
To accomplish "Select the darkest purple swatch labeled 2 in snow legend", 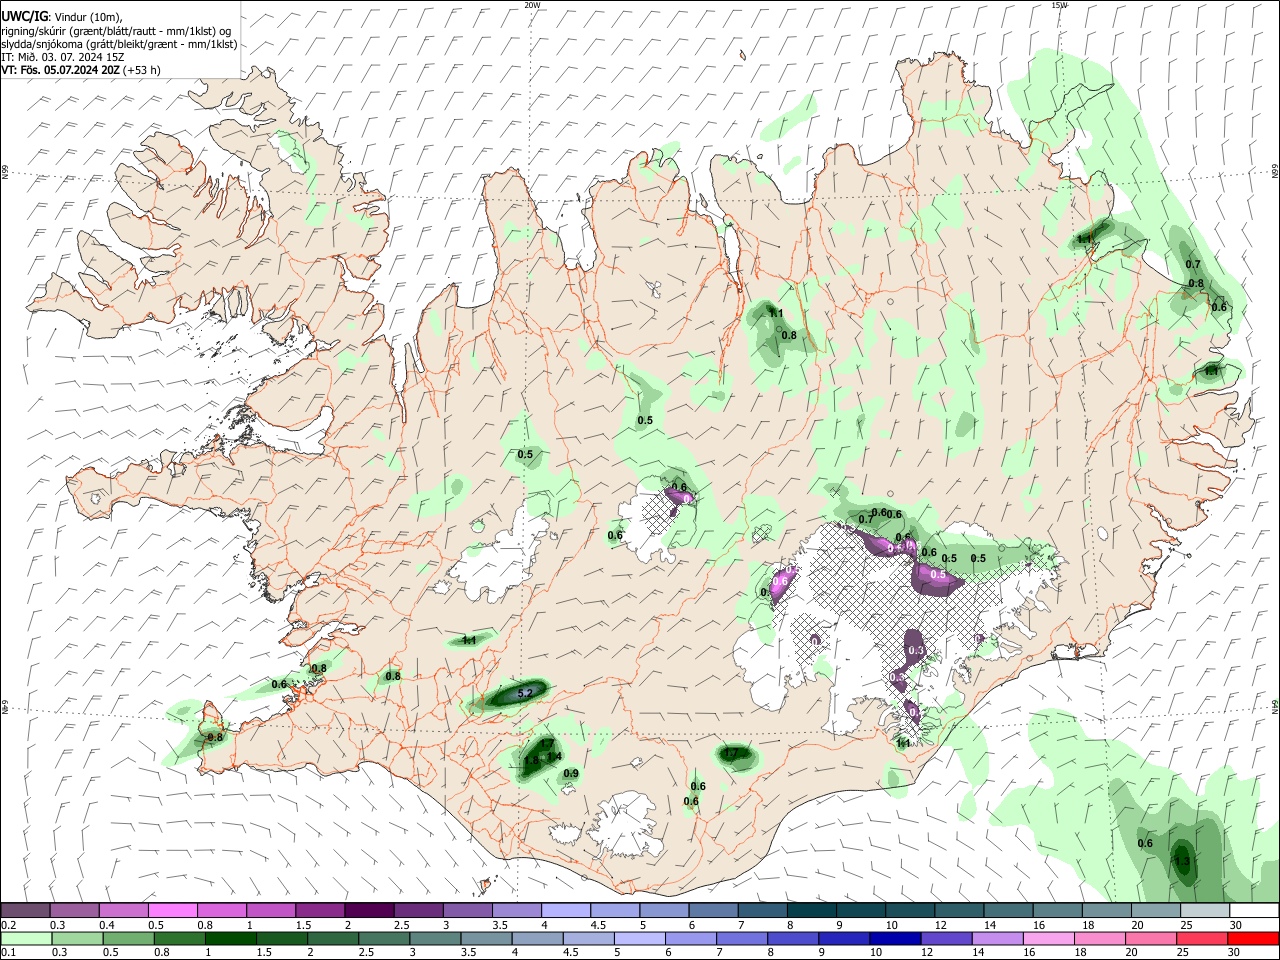I will 368,910.
